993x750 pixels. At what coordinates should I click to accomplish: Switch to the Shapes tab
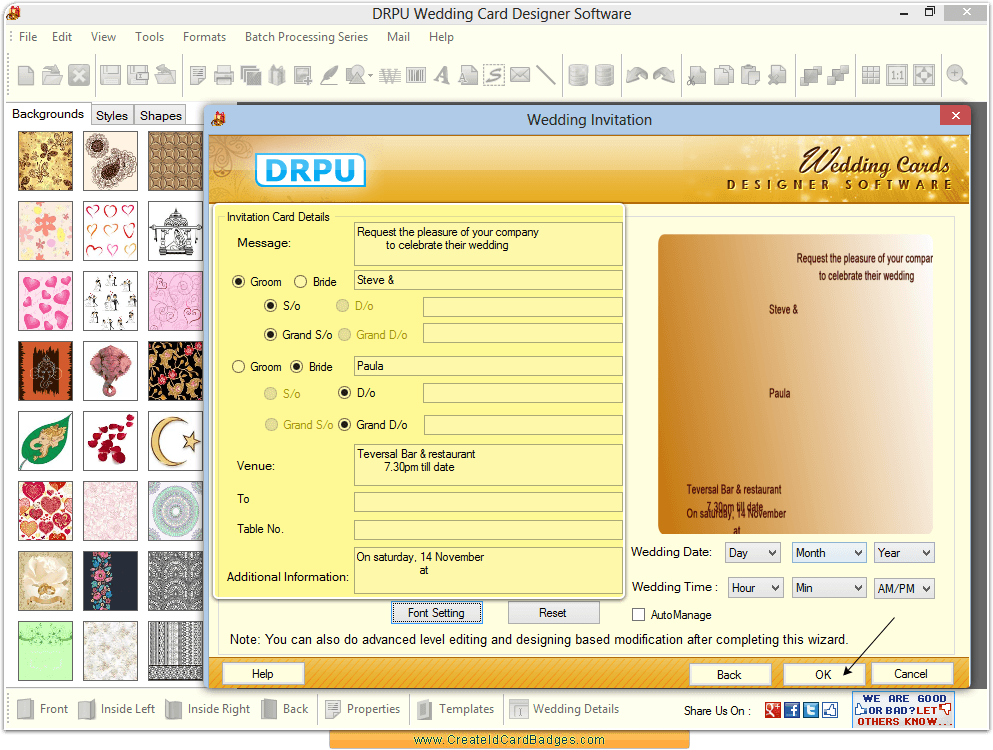click(161, 115)
